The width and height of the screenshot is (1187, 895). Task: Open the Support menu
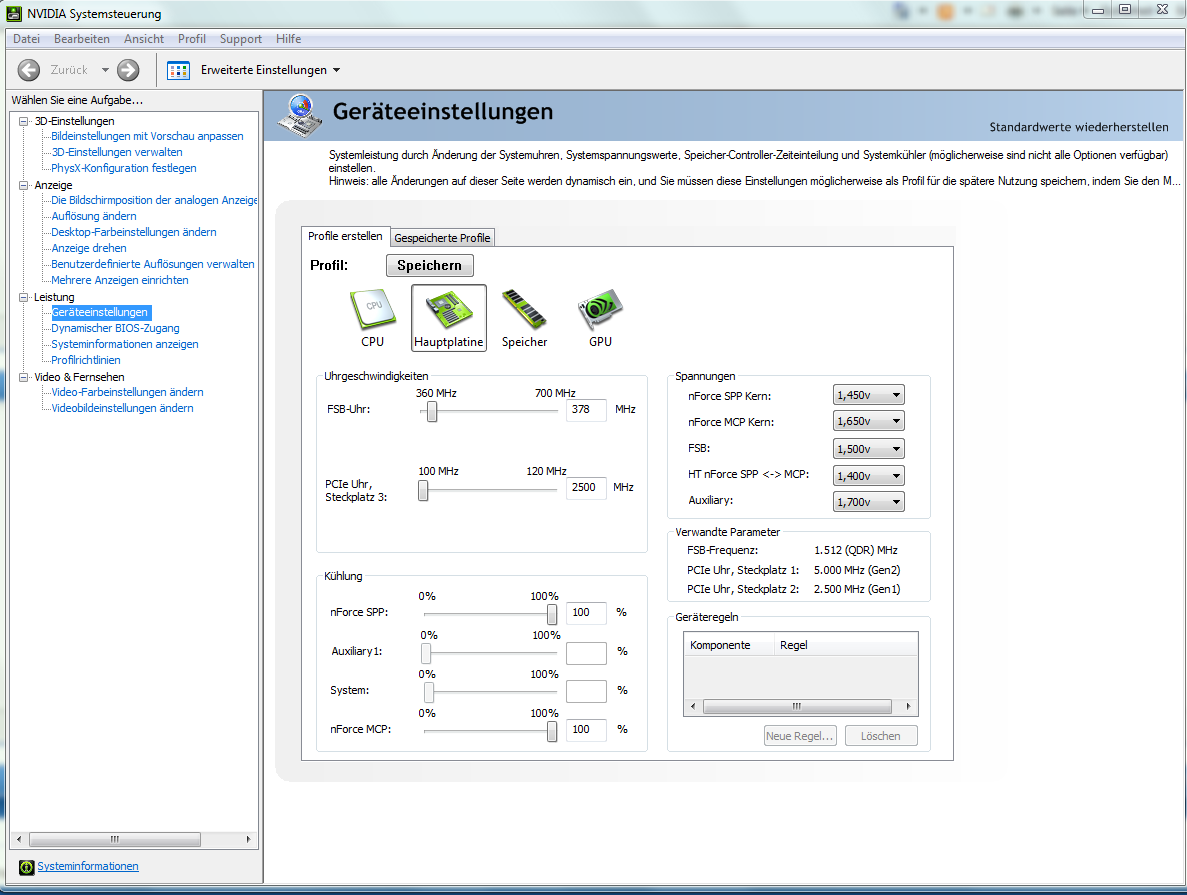pyautogui.click(x=241, y=39)
